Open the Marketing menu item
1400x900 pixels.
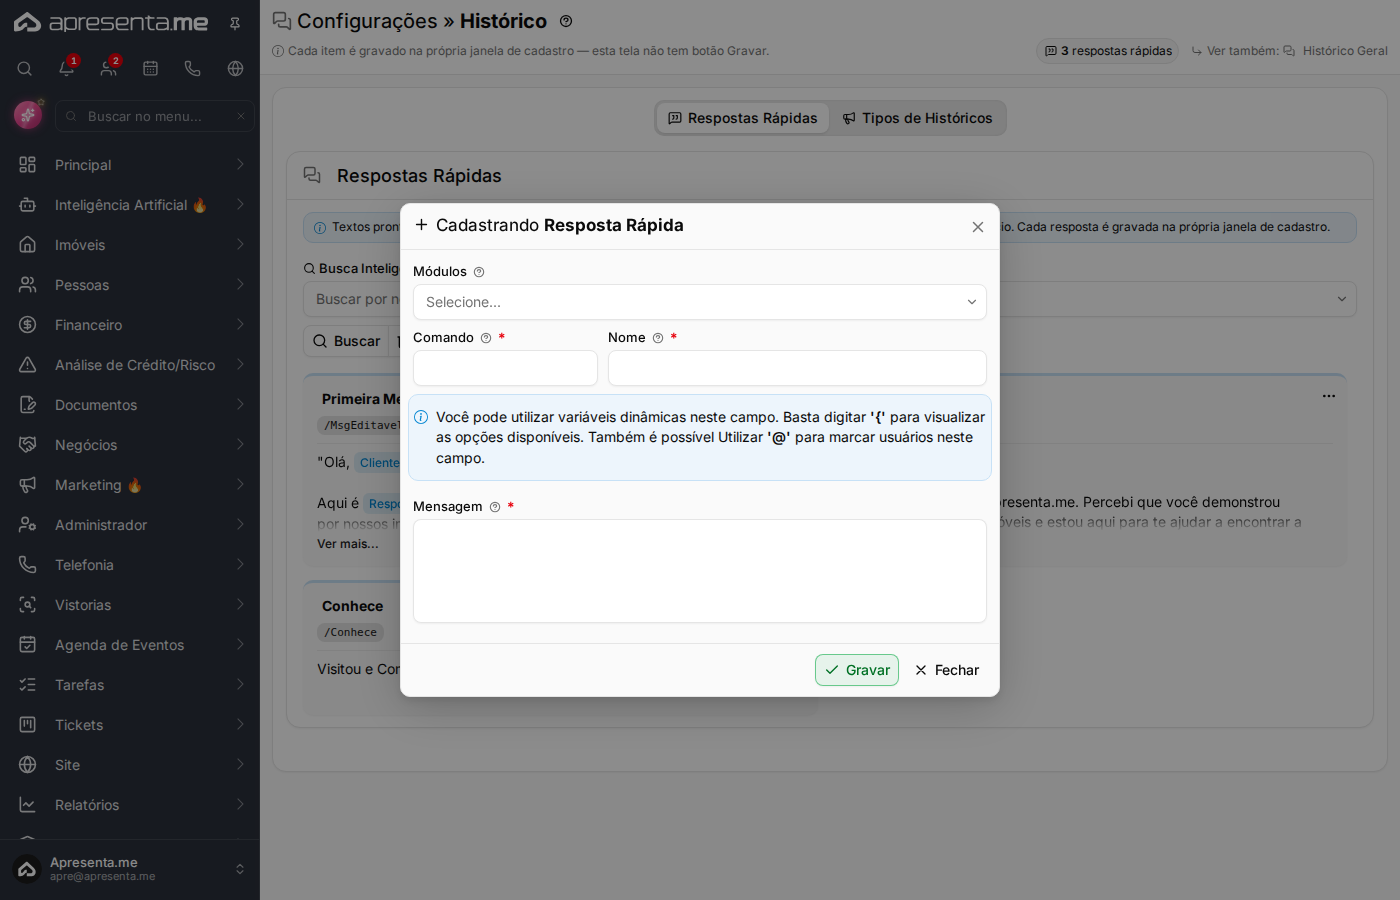click(x=130, y=485)
